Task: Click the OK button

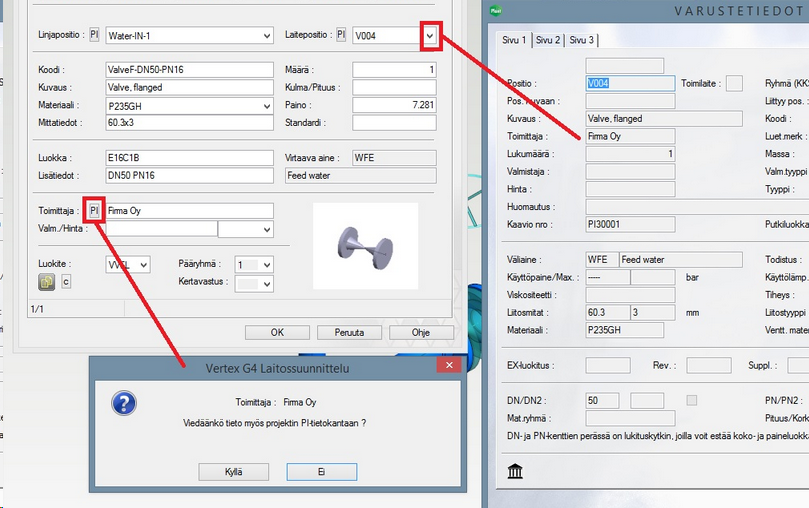Action: pos(277,333)
